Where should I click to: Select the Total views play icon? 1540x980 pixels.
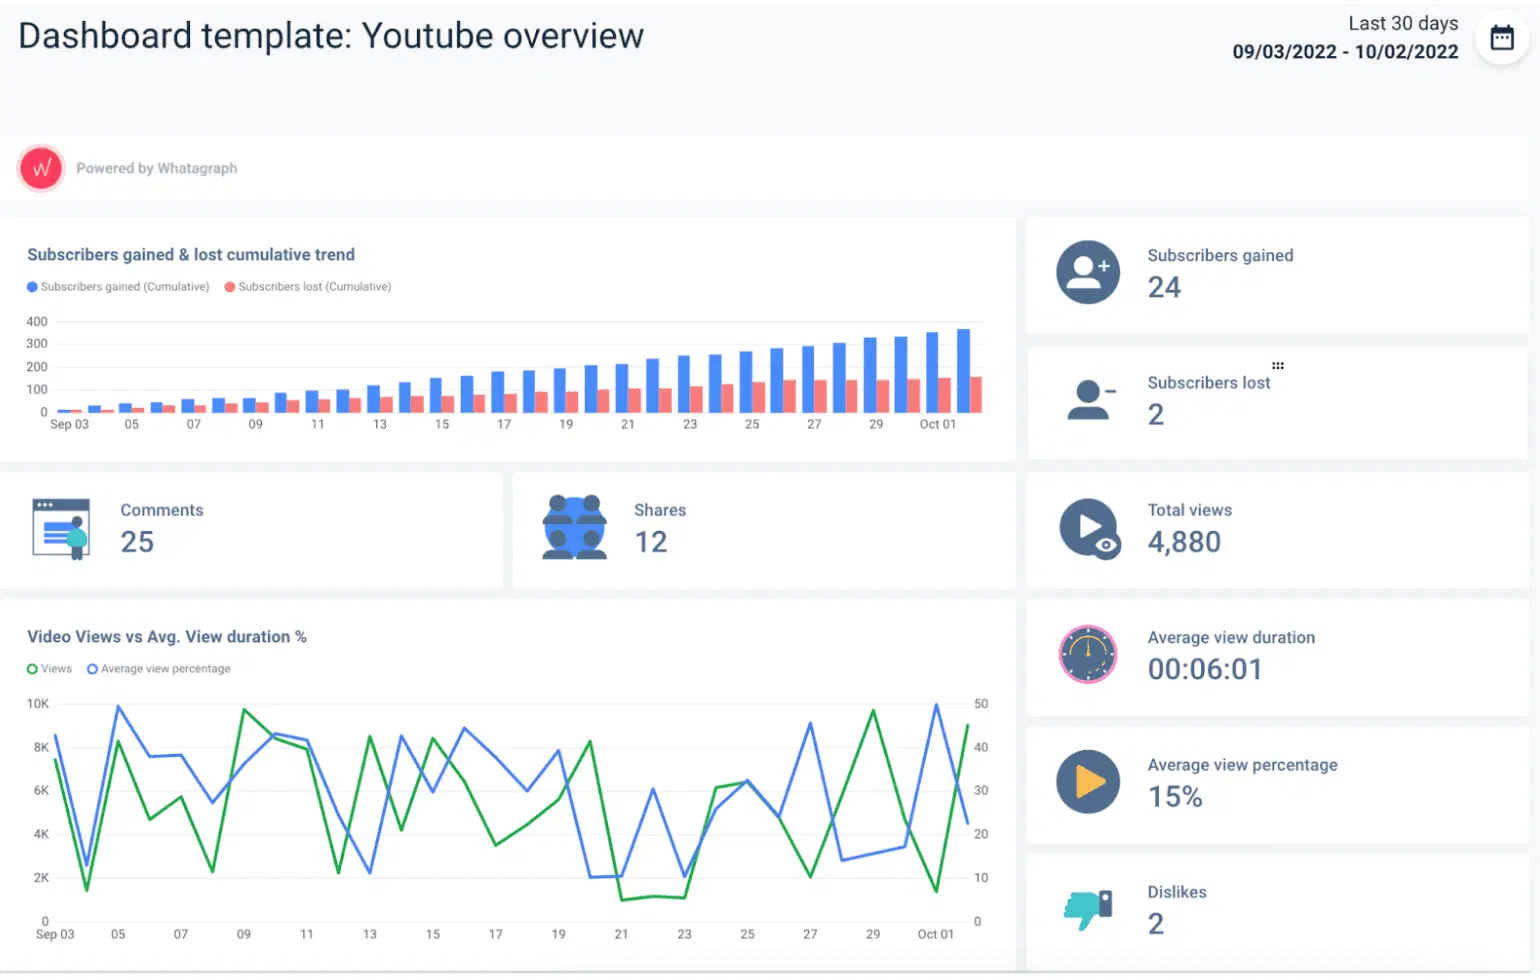click(x=1088, y=528)
